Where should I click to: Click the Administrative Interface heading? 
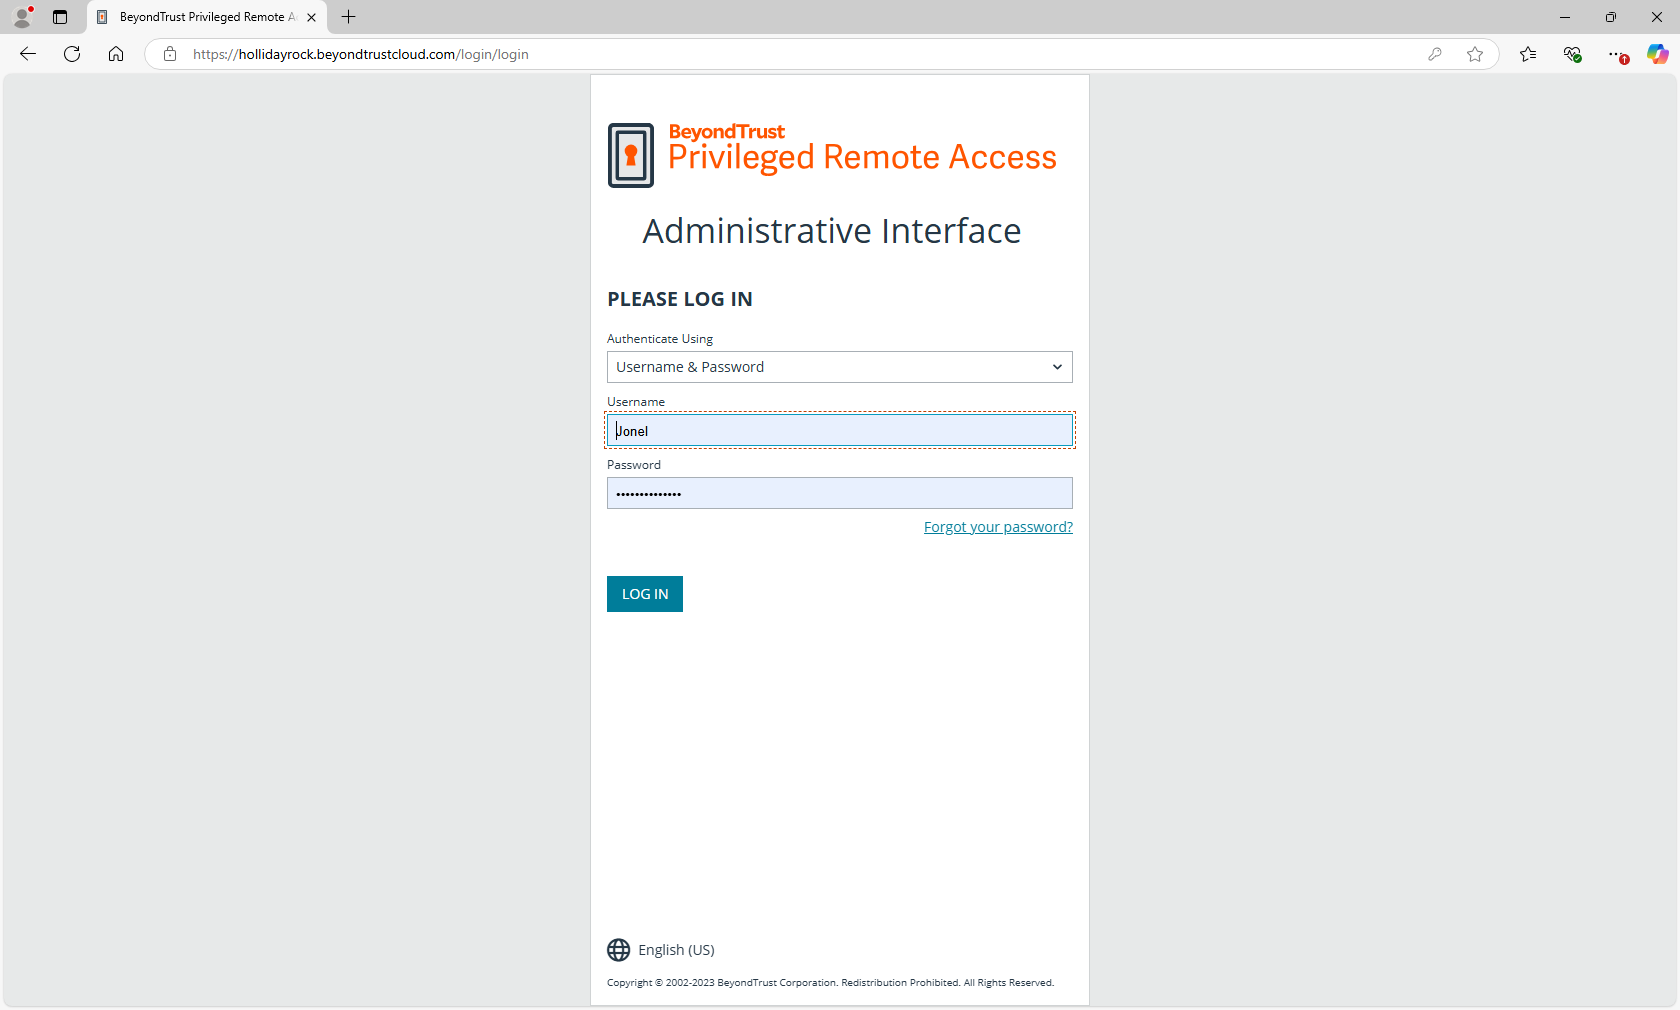pos(832,231)
